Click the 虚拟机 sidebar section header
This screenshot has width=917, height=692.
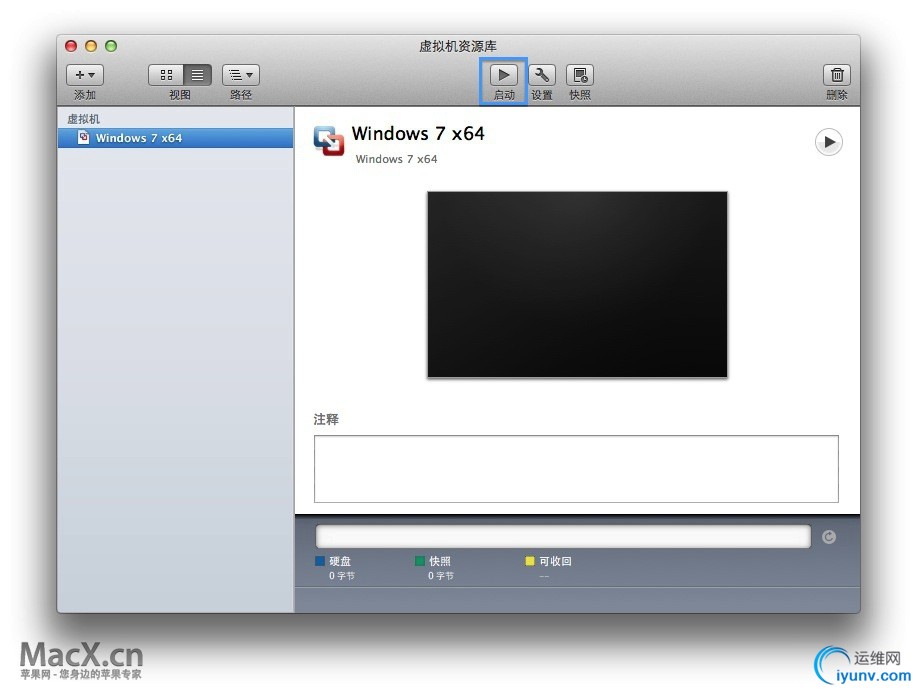(84, 119)
